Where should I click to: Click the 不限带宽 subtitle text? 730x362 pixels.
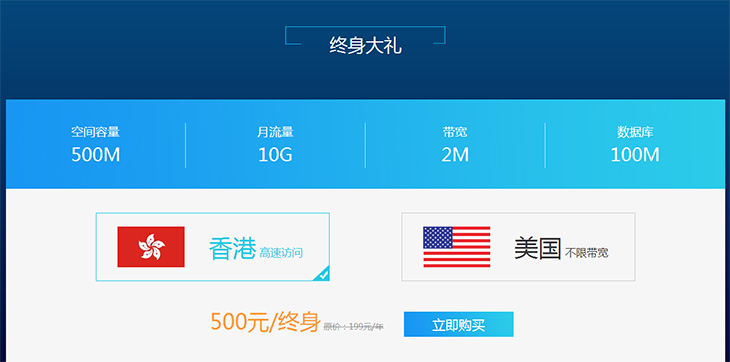pos(587,253)
